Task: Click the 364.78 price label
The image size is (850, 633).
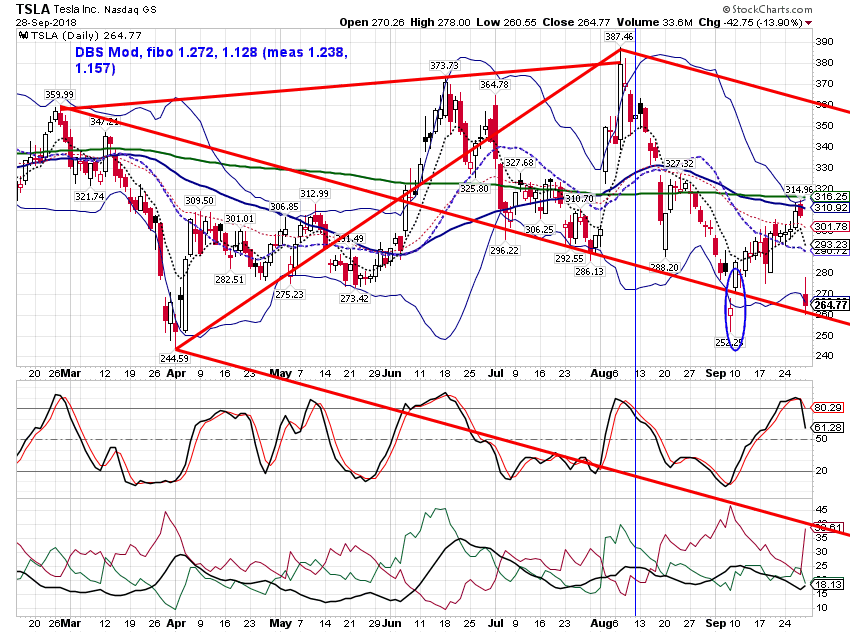Action: (x=494, y=85)
